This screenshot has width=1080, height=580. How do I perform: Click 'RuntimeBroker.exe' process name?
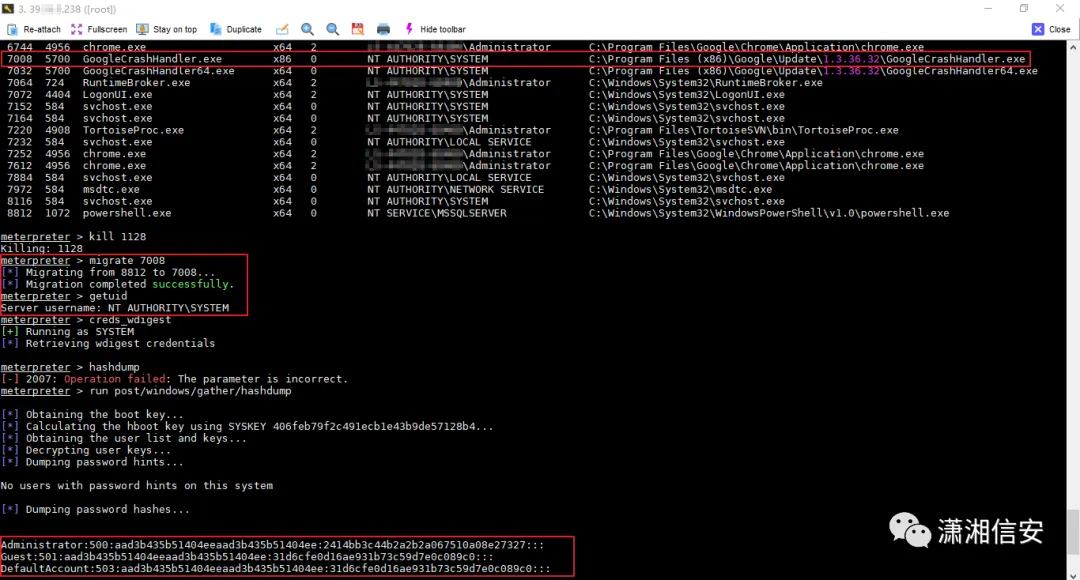click(x=136, y=83)
